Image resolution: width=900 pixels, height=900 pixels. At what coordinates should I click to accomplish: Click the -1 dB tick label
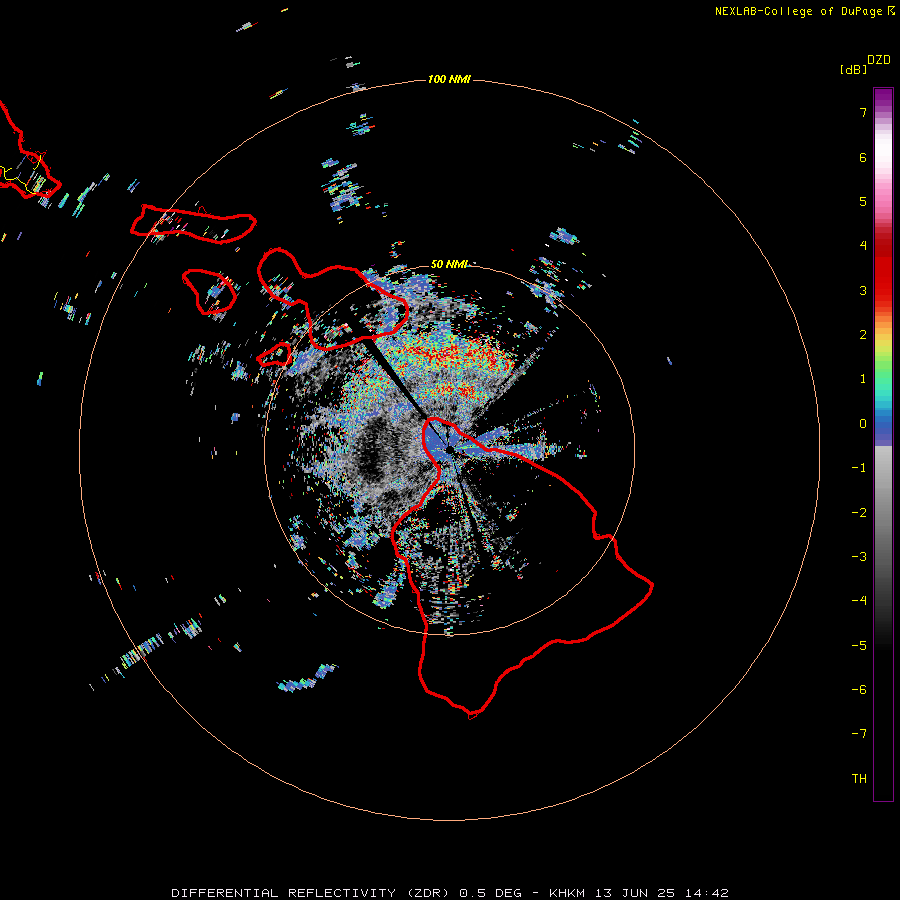859,468
